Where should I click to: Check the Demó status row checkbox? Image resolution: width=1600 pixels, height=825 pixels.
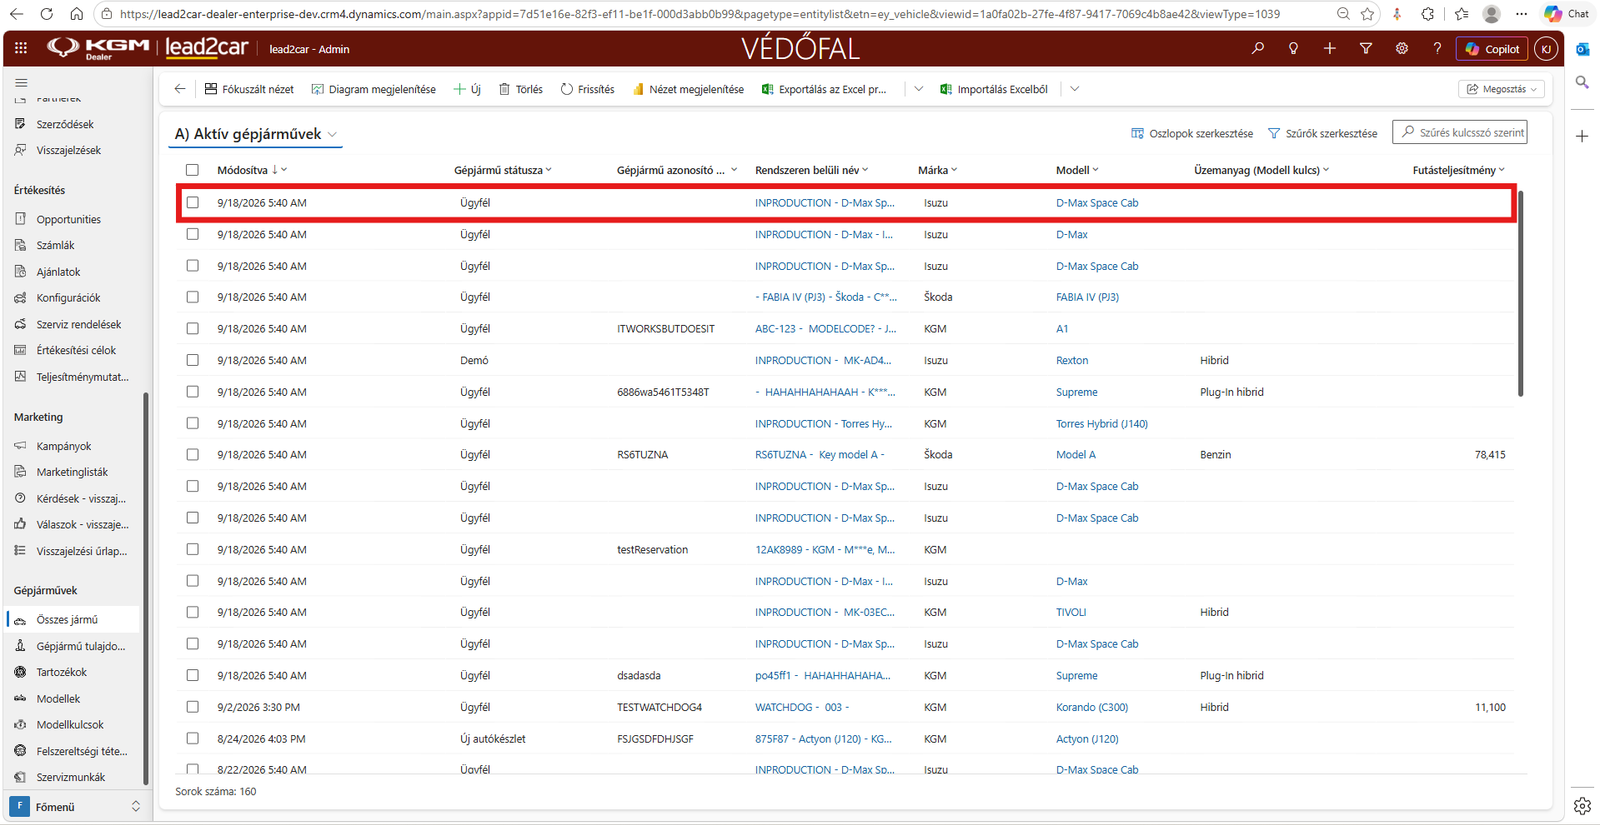(x=192, y=360)
